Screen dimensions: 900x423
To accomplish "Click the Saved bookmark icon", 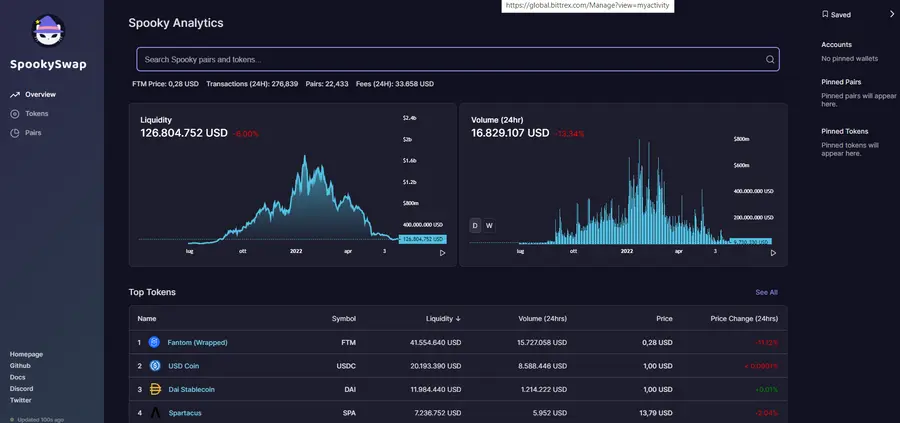I will pos(825,14).
